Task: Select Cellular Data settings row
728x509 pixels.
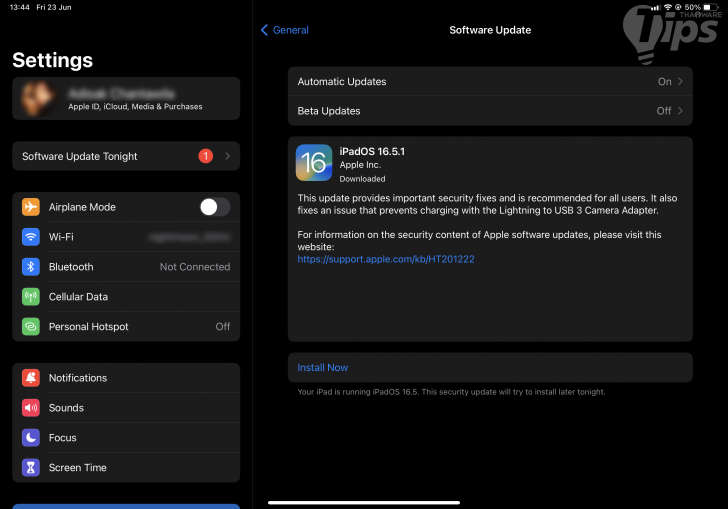Action: point(126,296)
